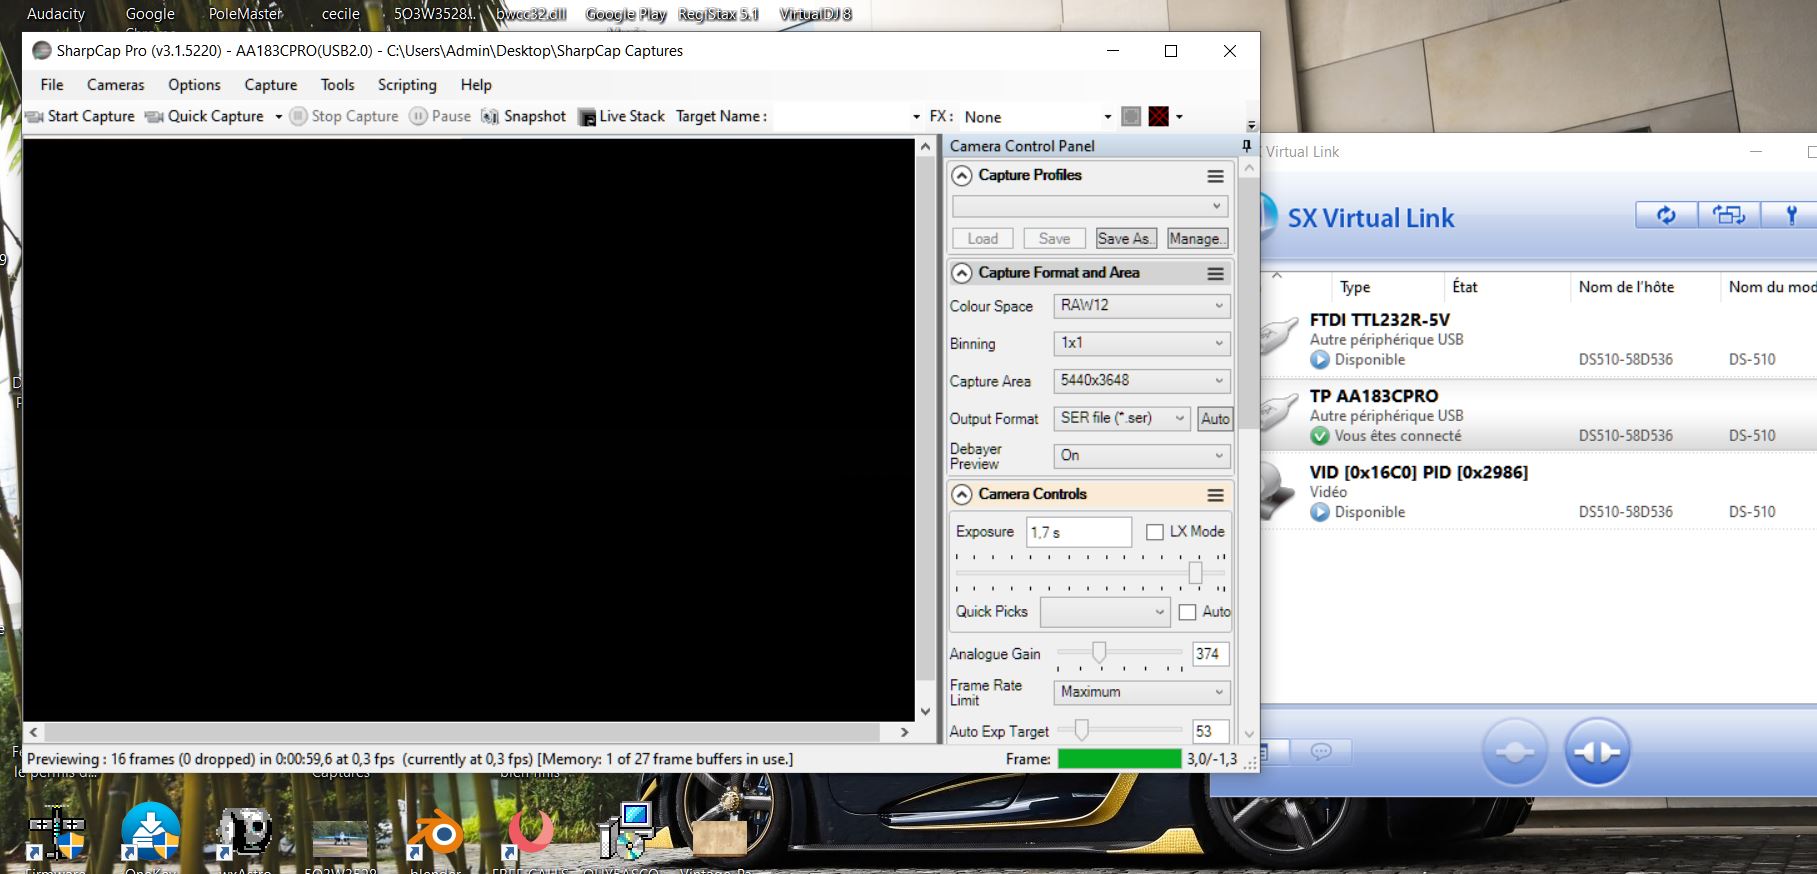
Task: Click the Quick Capture toolbar button
Action: 205,116
